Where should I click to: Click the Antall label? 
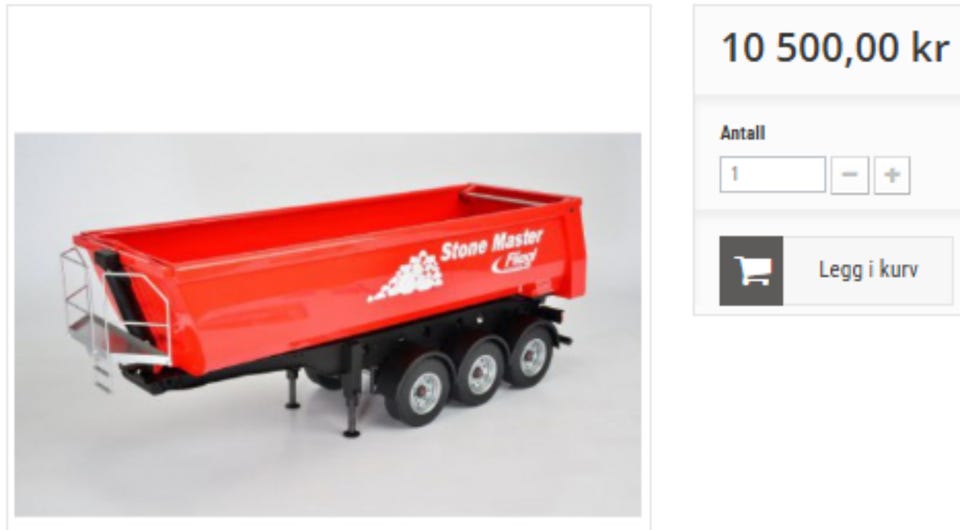tap(743, 133)
